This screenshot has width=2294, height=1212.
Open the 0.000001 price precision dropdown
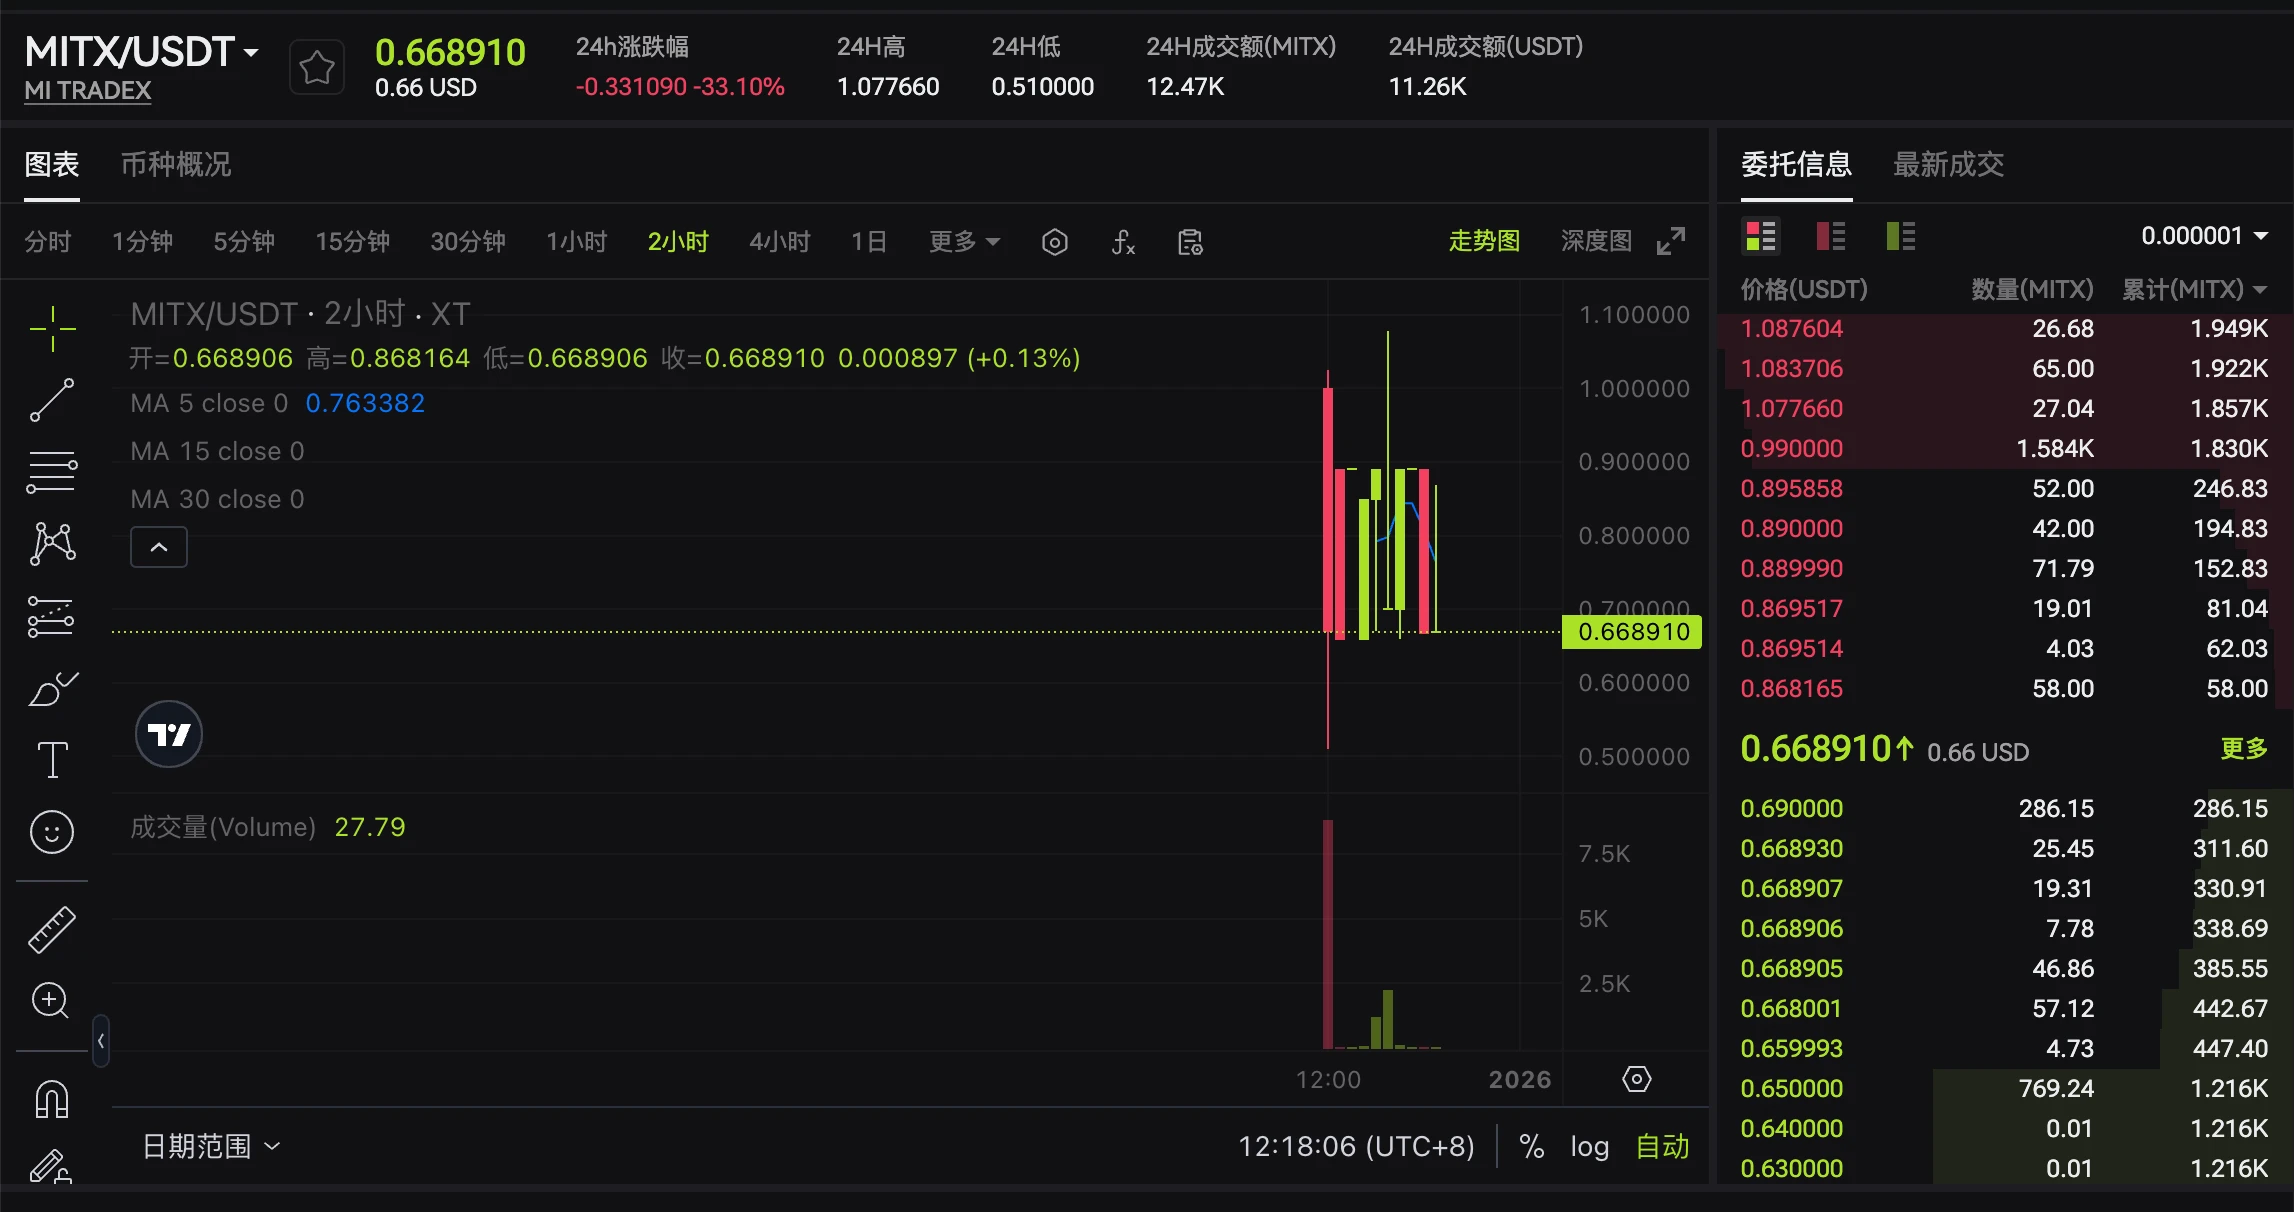2203,236
